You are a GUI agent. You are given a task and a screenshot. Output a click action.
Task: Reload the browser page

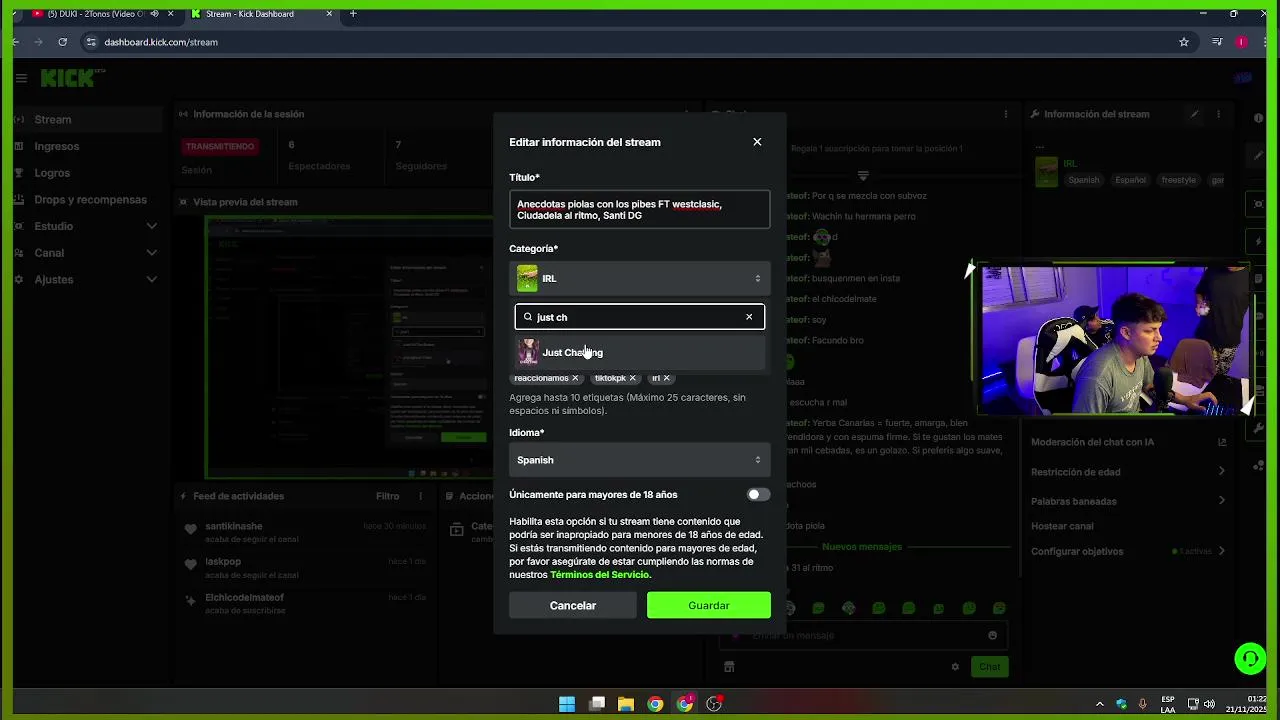[62, 42]
